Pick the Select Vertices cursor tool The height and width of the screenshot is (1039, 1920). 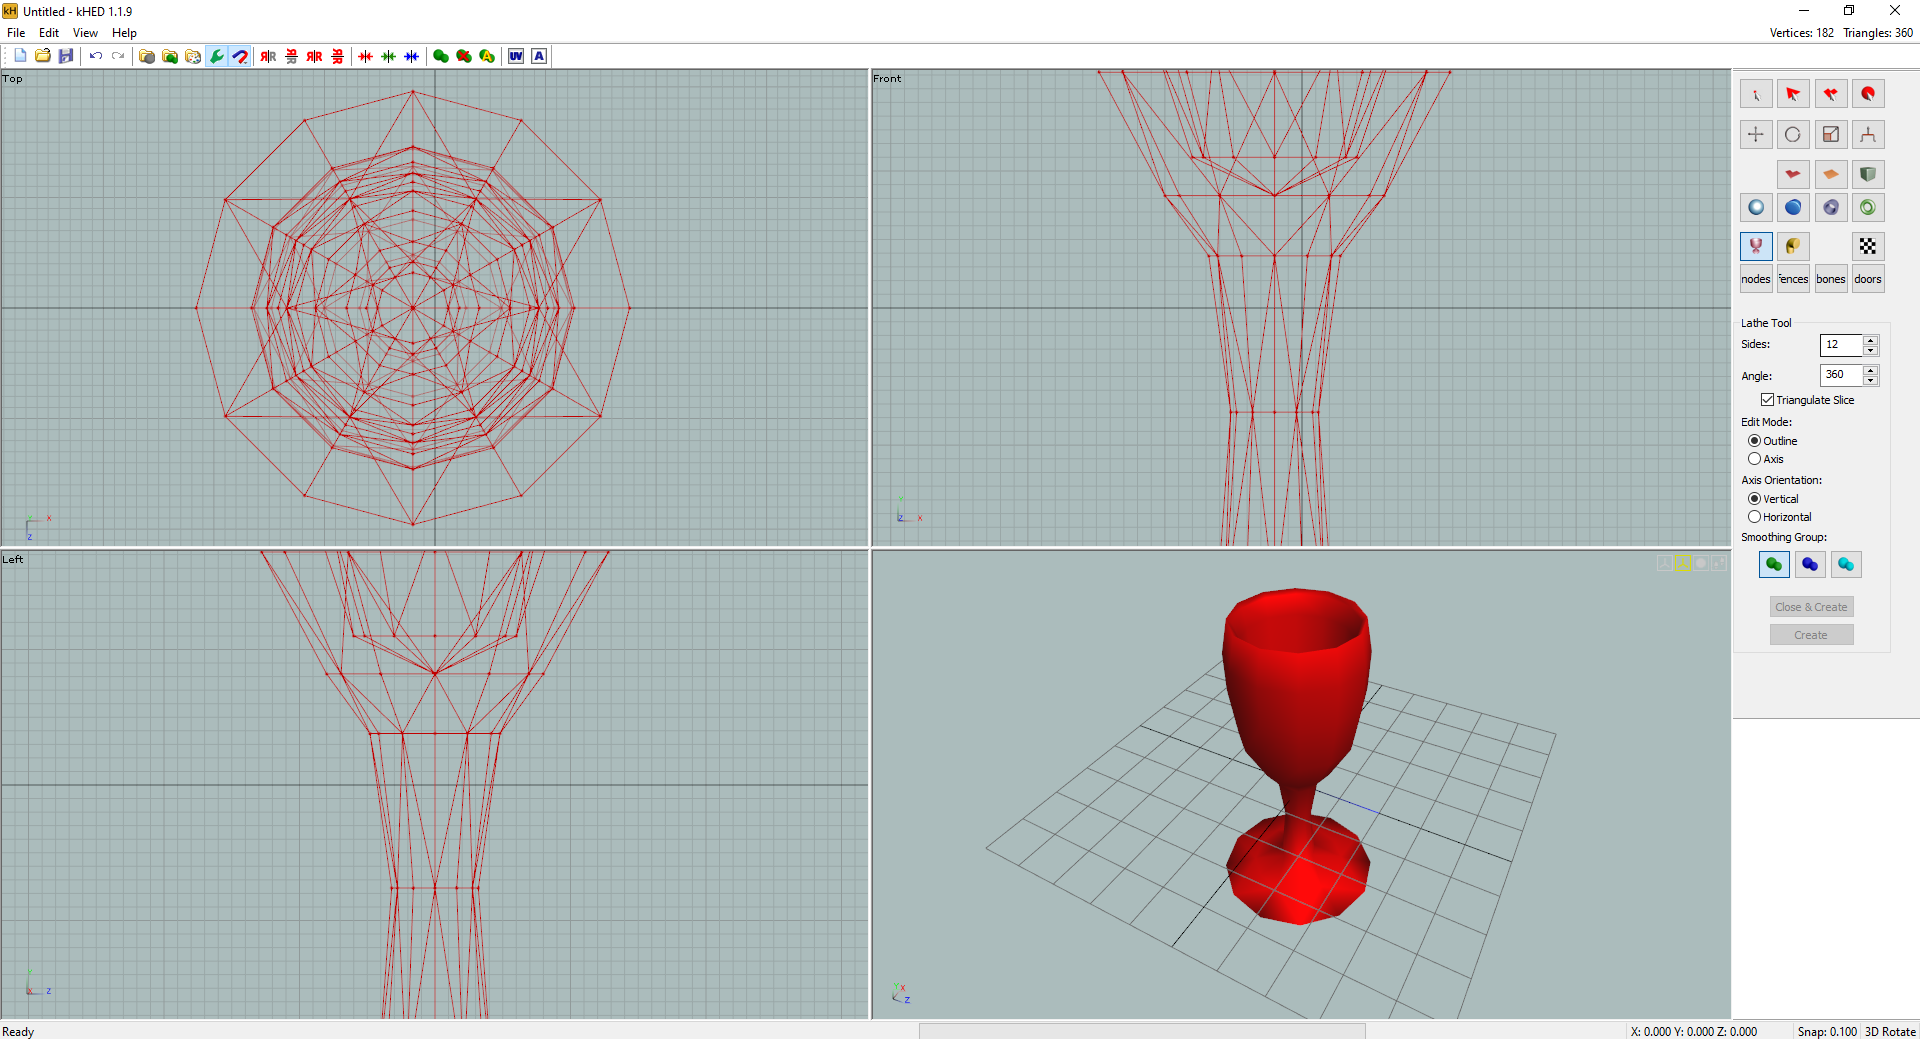tap(1755, 94)
